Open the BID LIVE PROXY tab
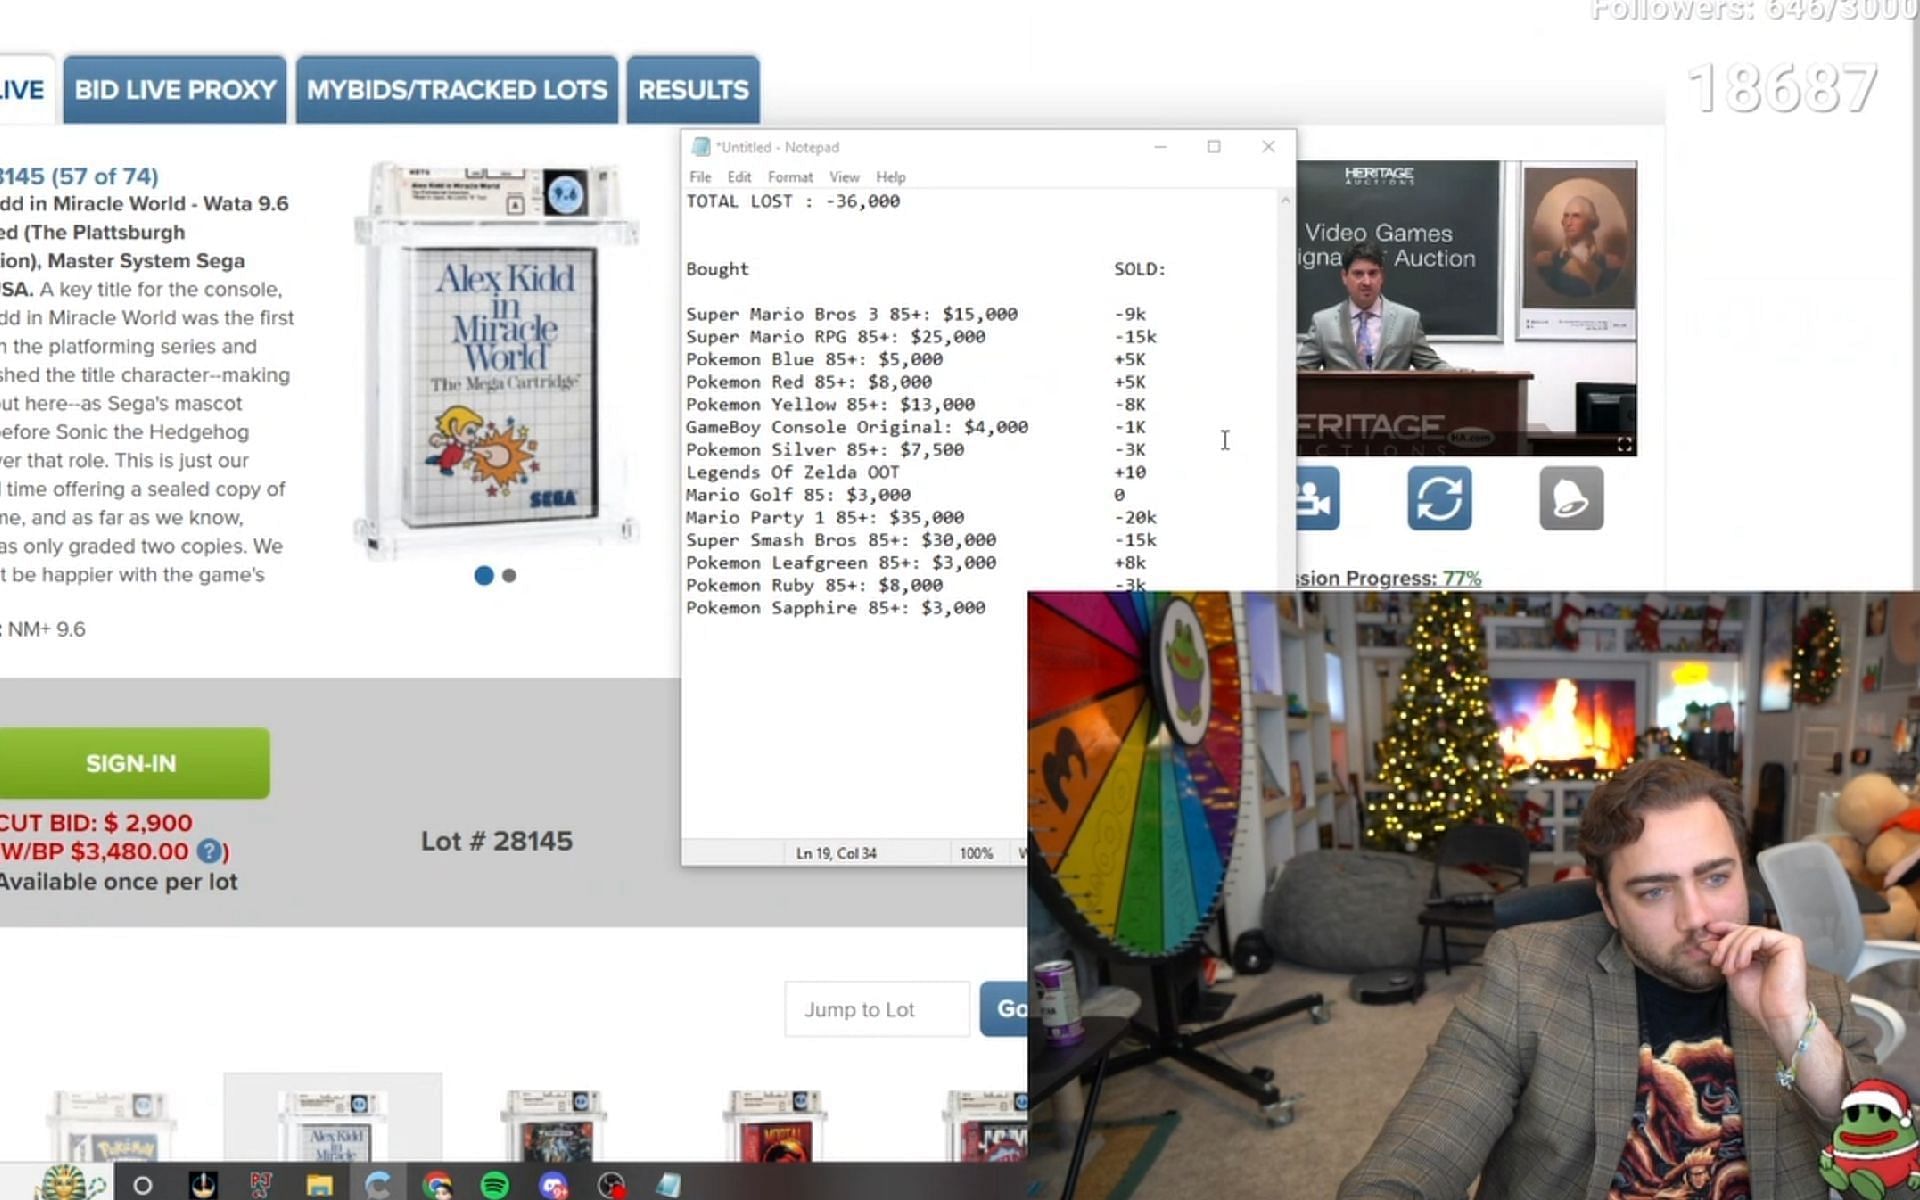Screen dimensions: 1920x1200 pyautogui.click(x=175, y=90)
